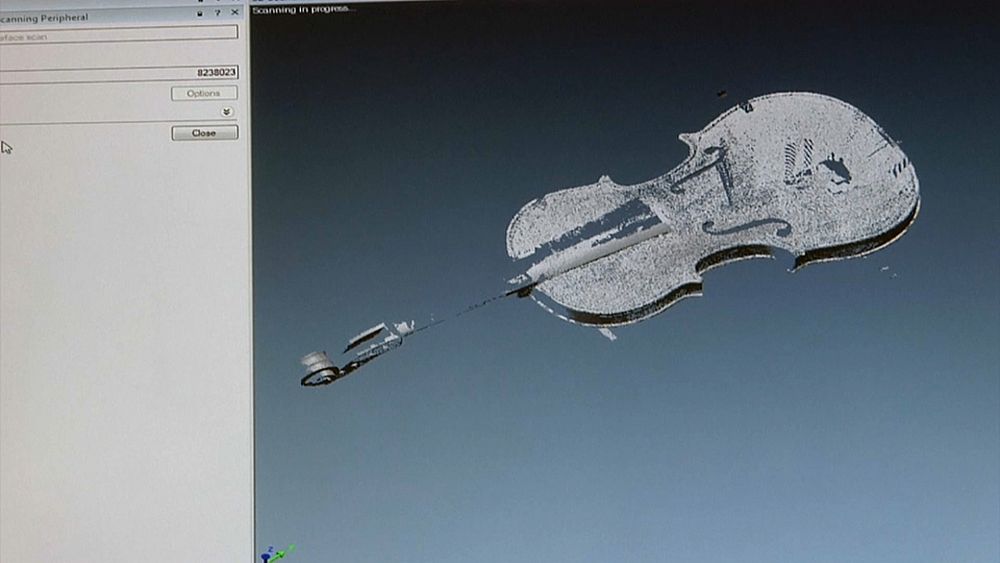Open help with the question mark icon
The image size is (1000, 563).
217,13
